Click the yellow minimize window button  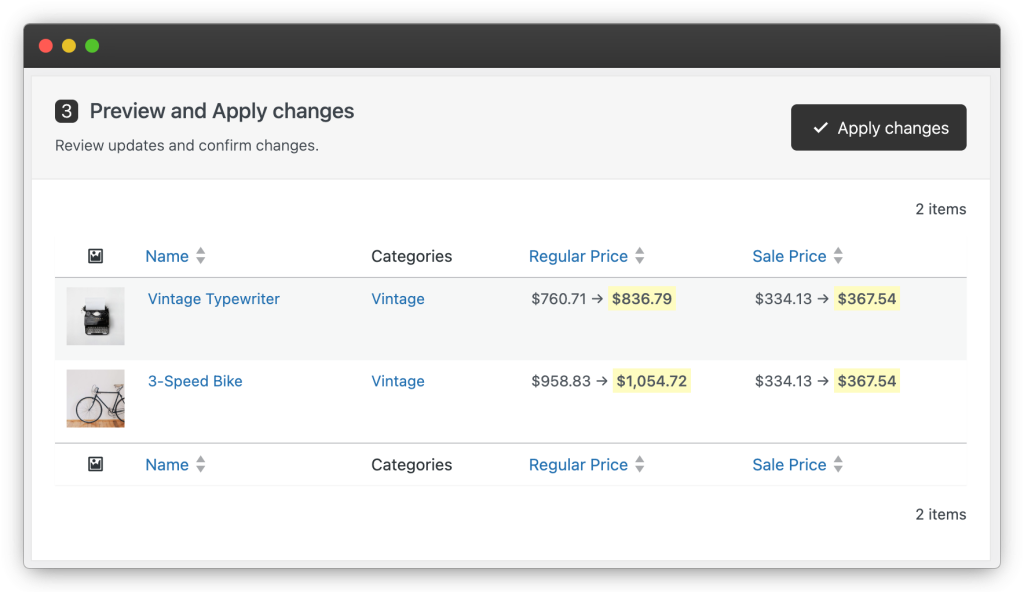pos(69,46)
